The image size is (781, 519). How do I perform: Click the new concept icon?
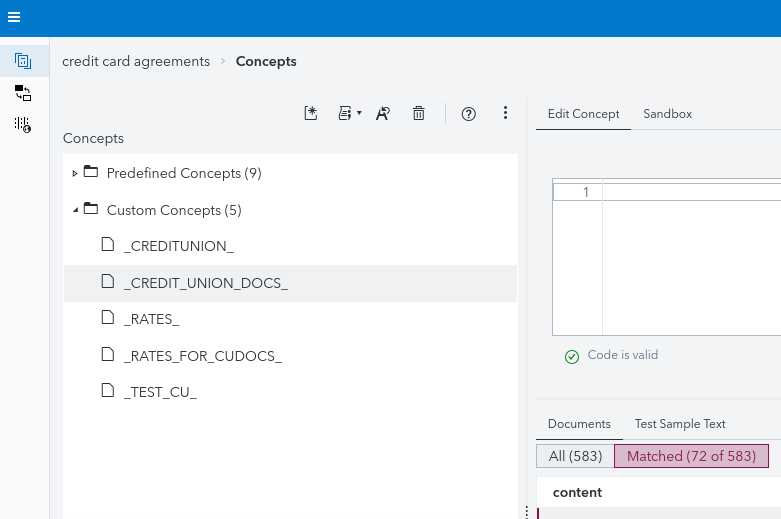[x=311, y=113]
